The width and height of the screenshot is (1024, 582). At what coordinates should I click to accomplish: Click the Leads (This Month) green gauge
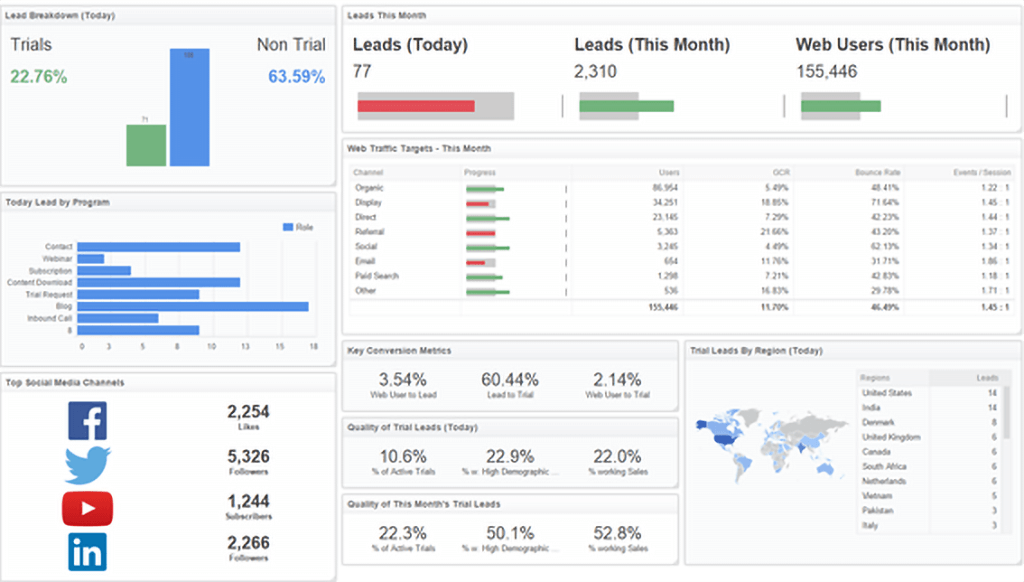click(x=626, y=106)
